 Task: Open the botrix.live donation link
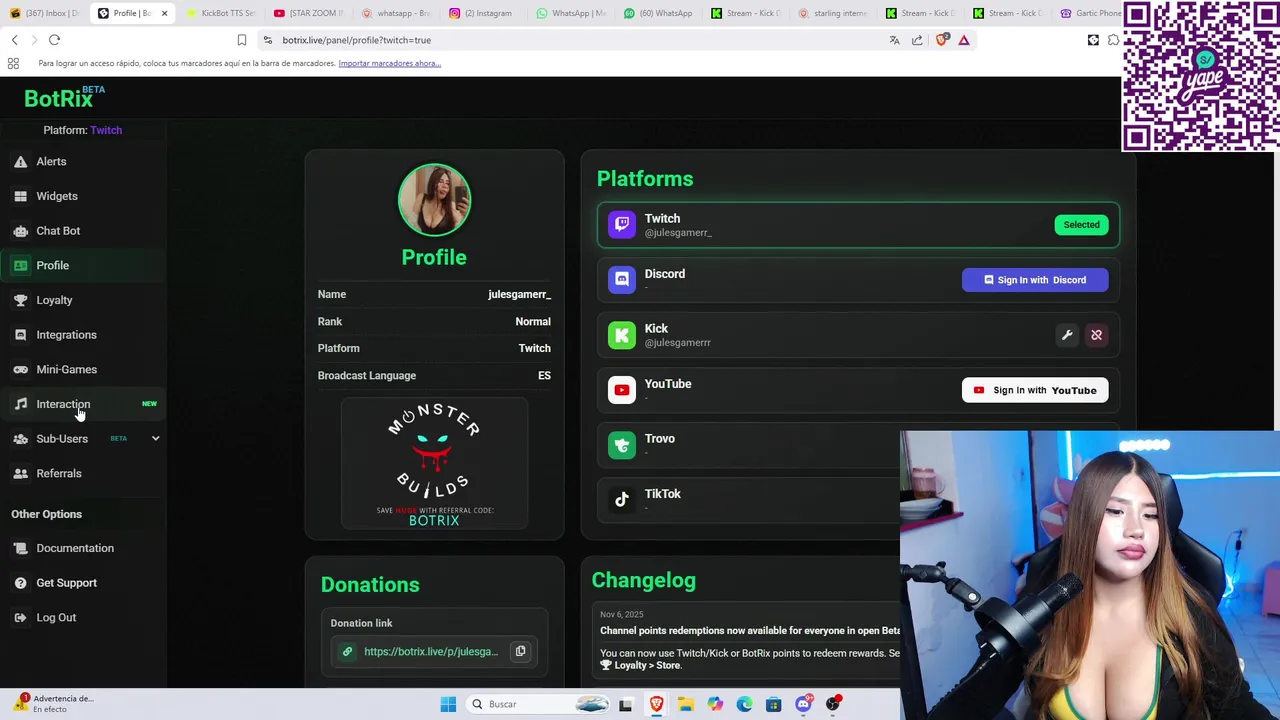click(431, 652)
